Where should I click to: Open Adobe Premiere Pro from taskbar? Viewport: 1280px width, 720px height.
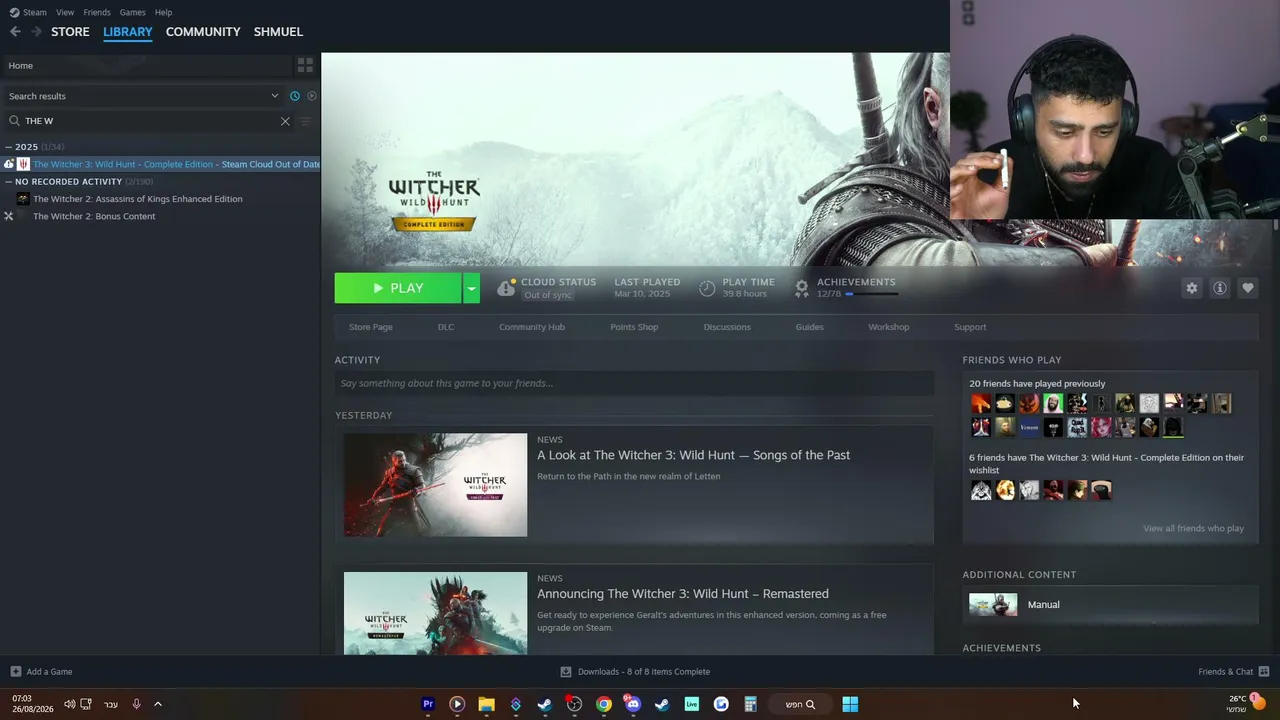click(428, 704)
